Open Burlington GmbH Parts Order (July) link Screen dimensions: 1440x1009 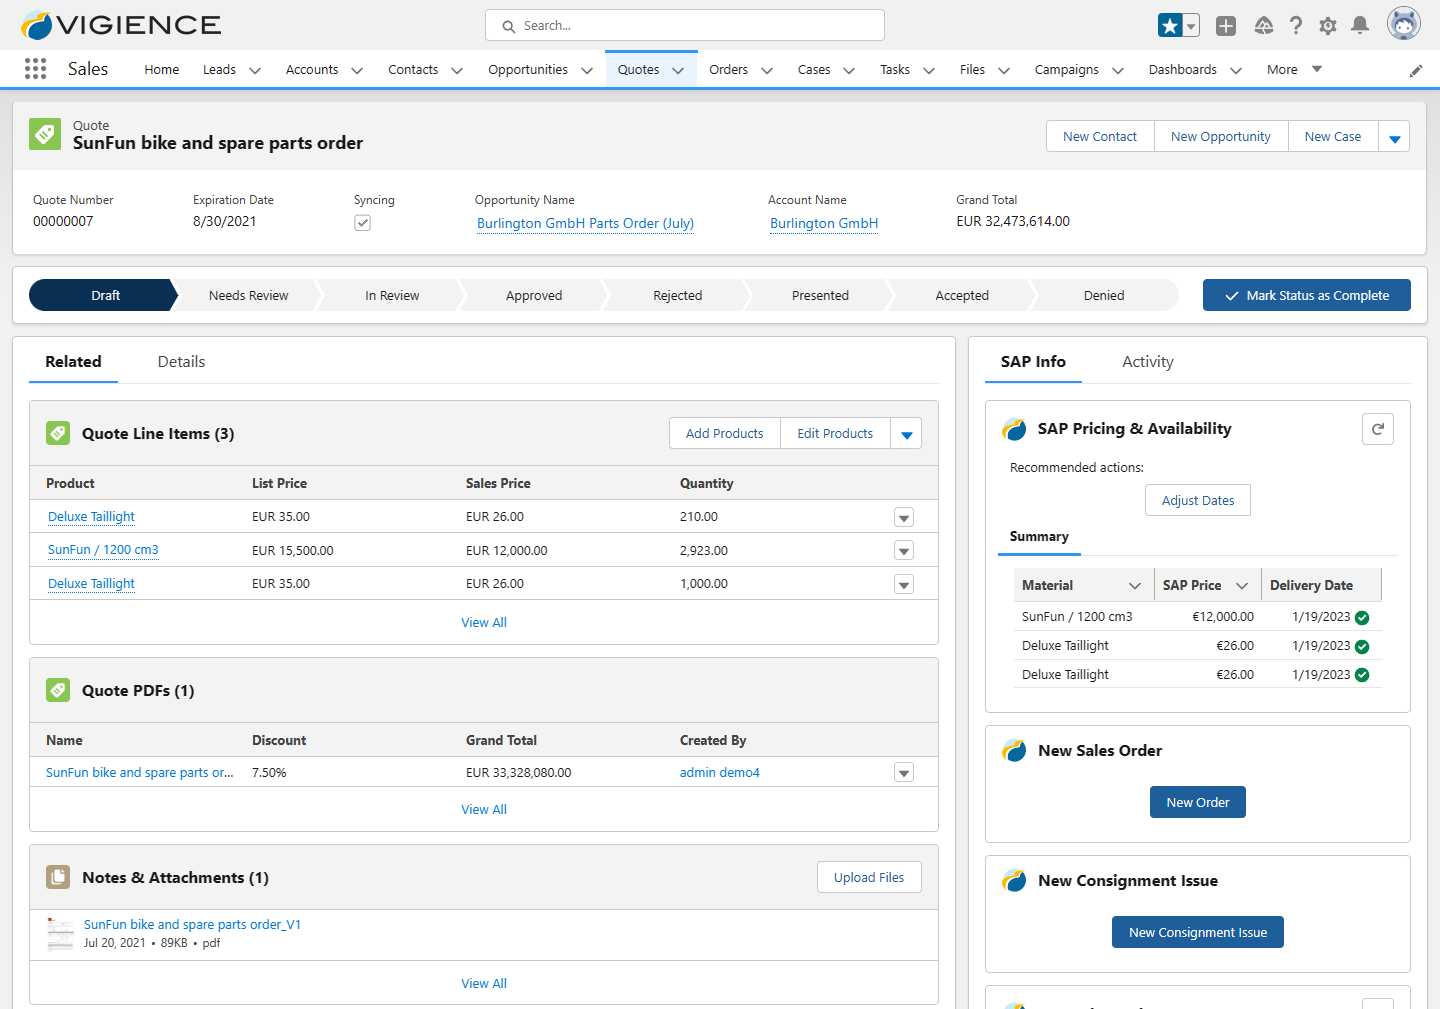pos(585,223)
